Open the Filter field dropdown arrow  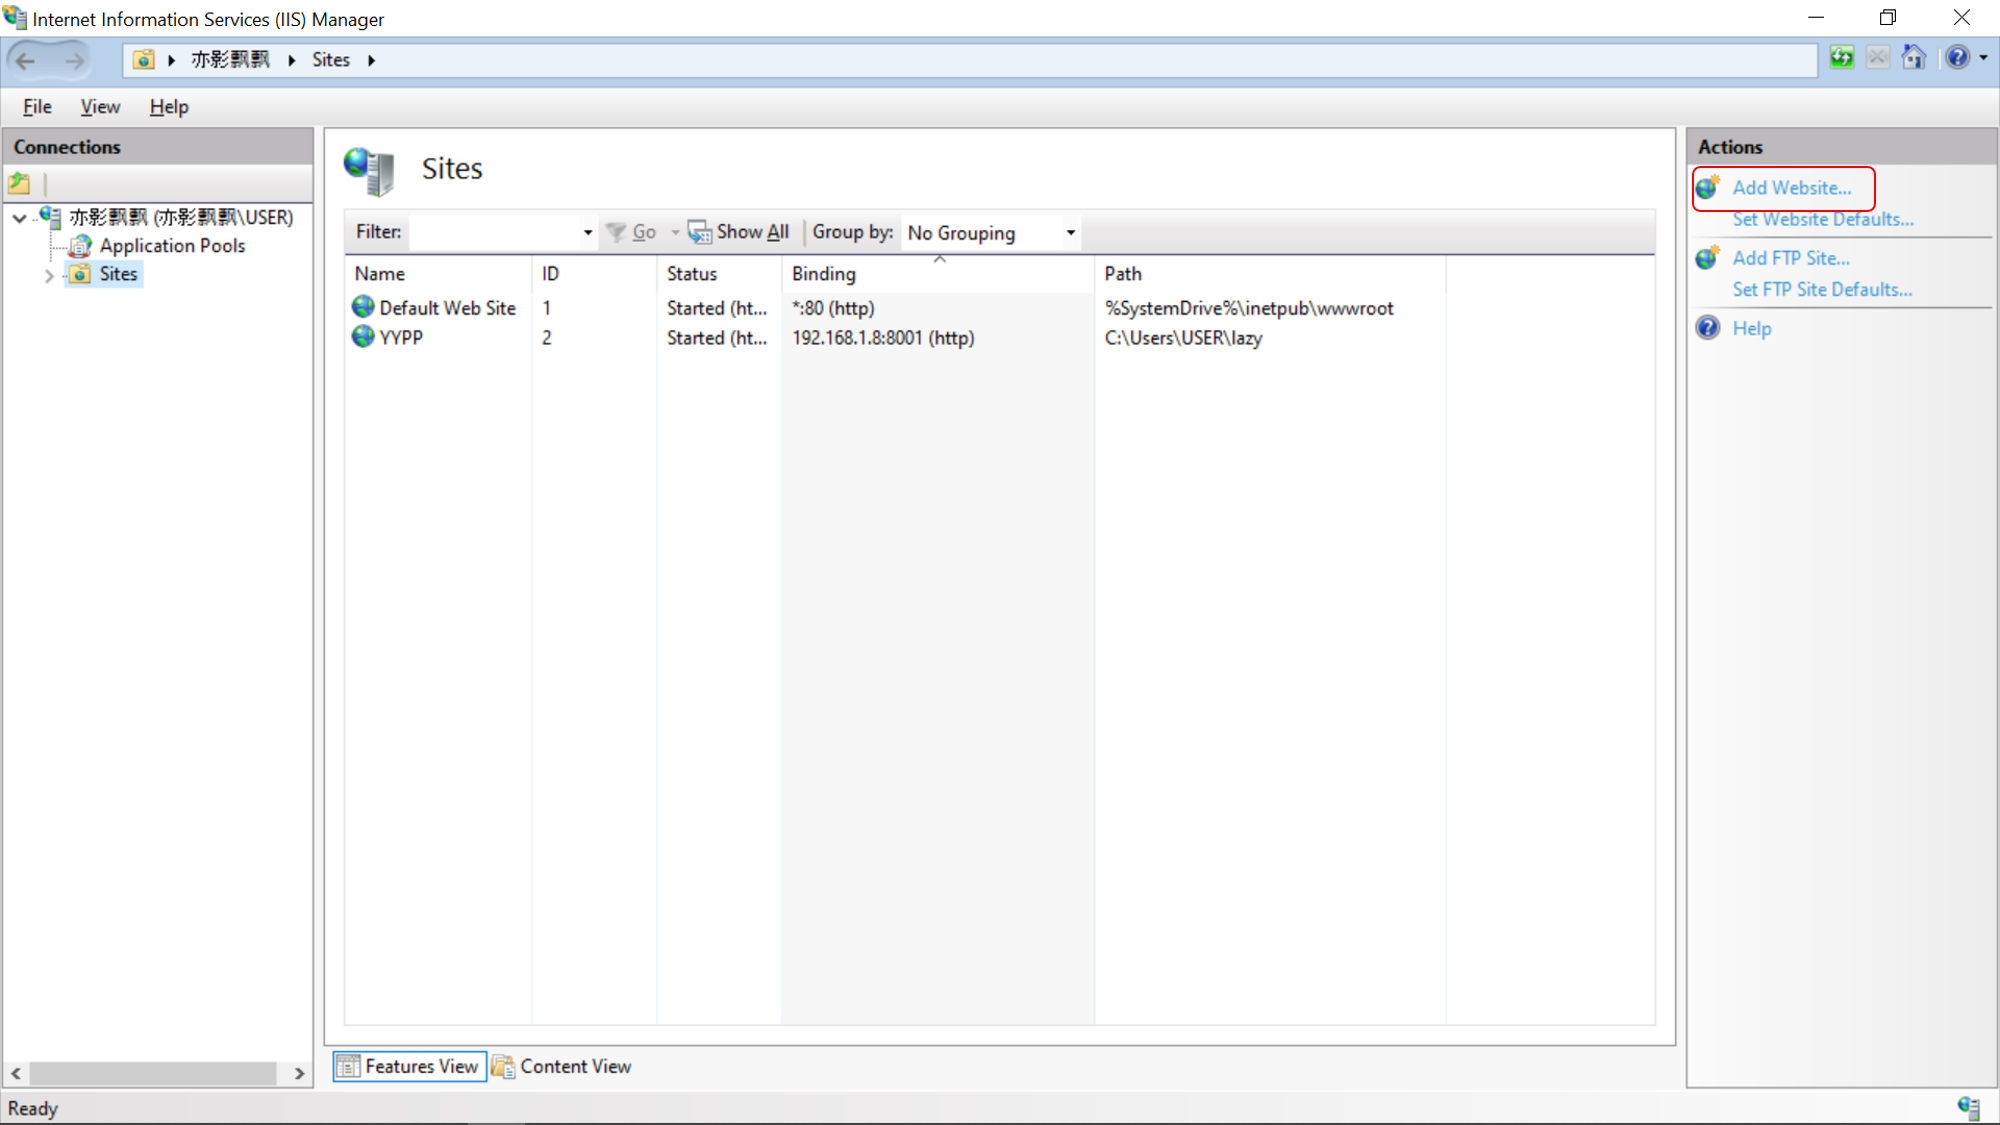pos(587,233)
